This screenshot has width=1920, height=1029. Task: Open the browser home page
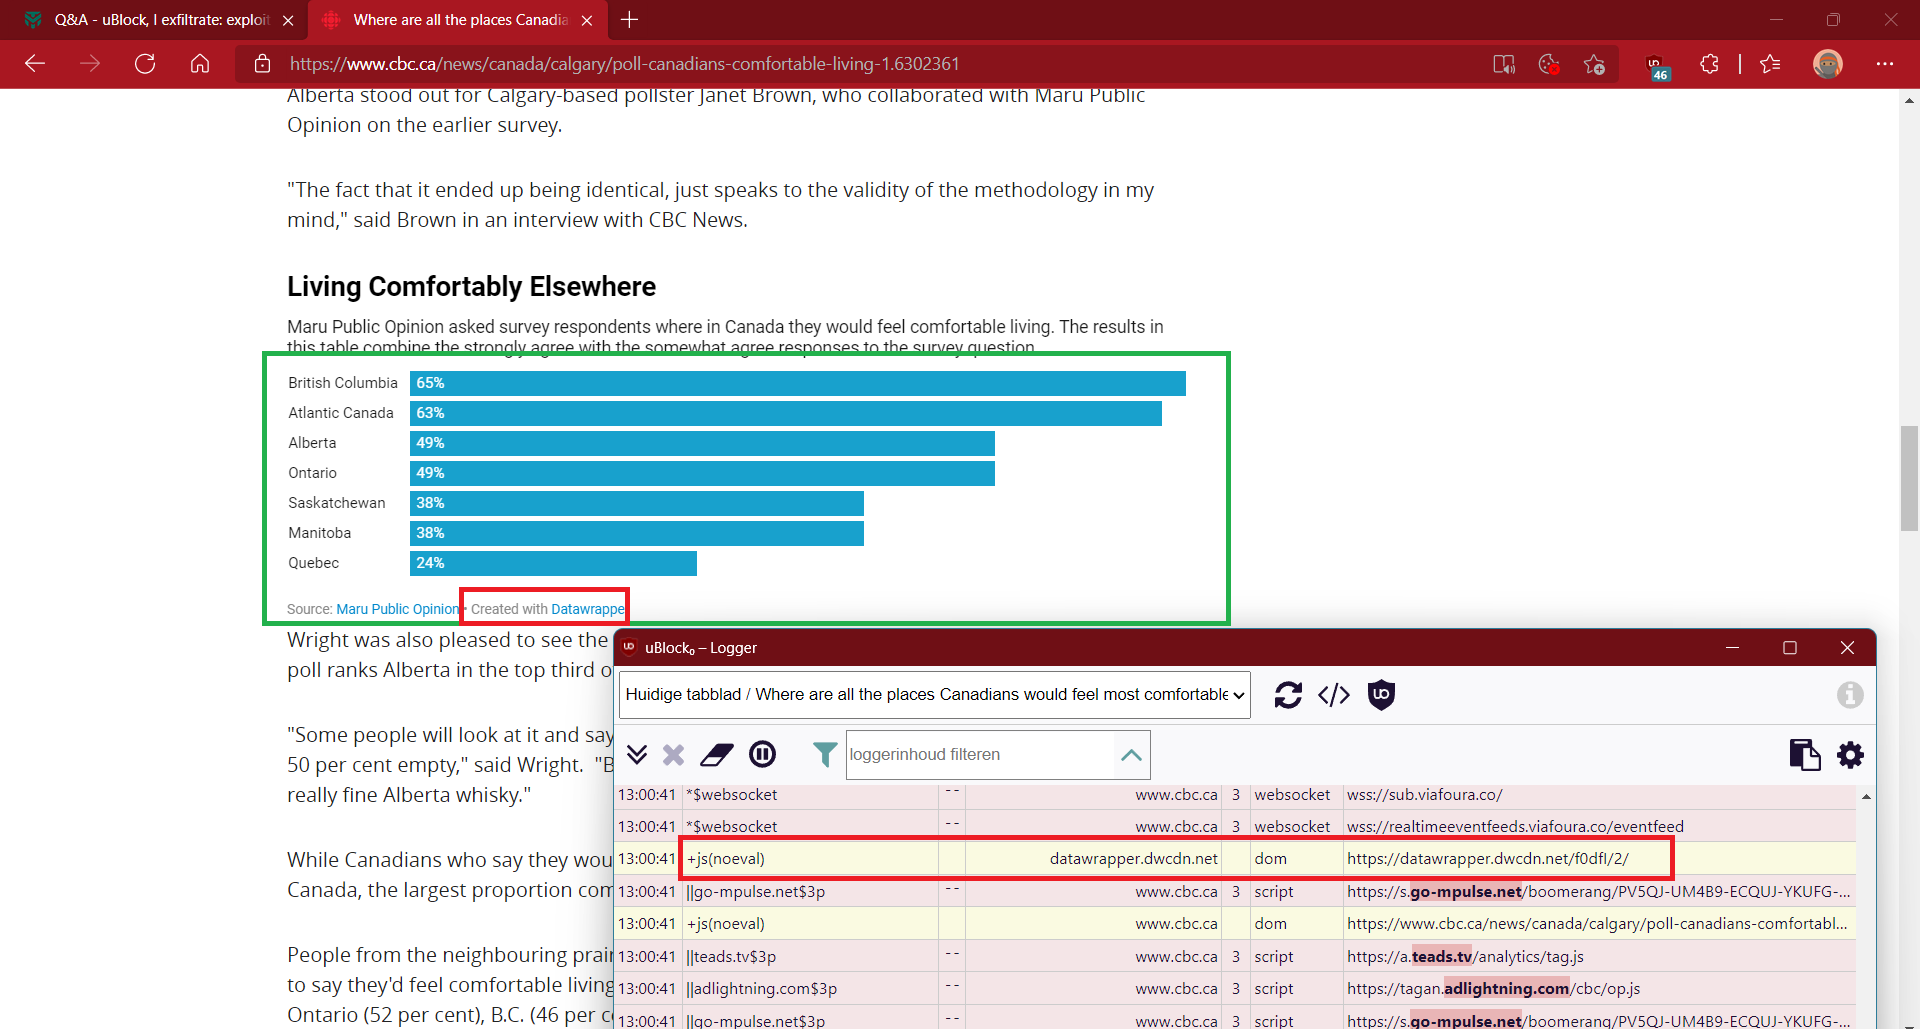click(200, 64)
